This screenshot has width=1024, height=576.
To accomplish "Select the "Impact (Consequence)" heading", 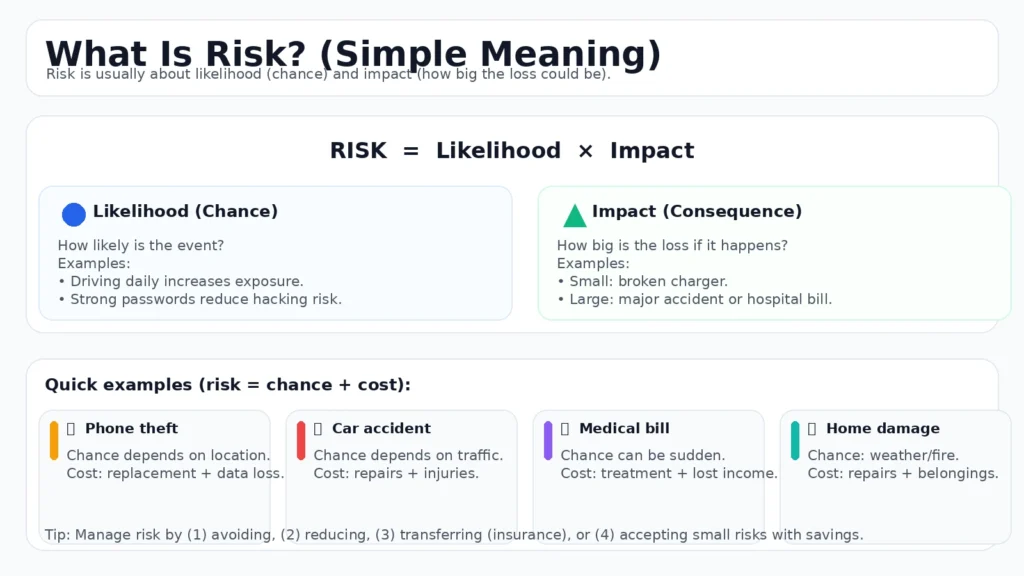I will (x=696, y=212).
